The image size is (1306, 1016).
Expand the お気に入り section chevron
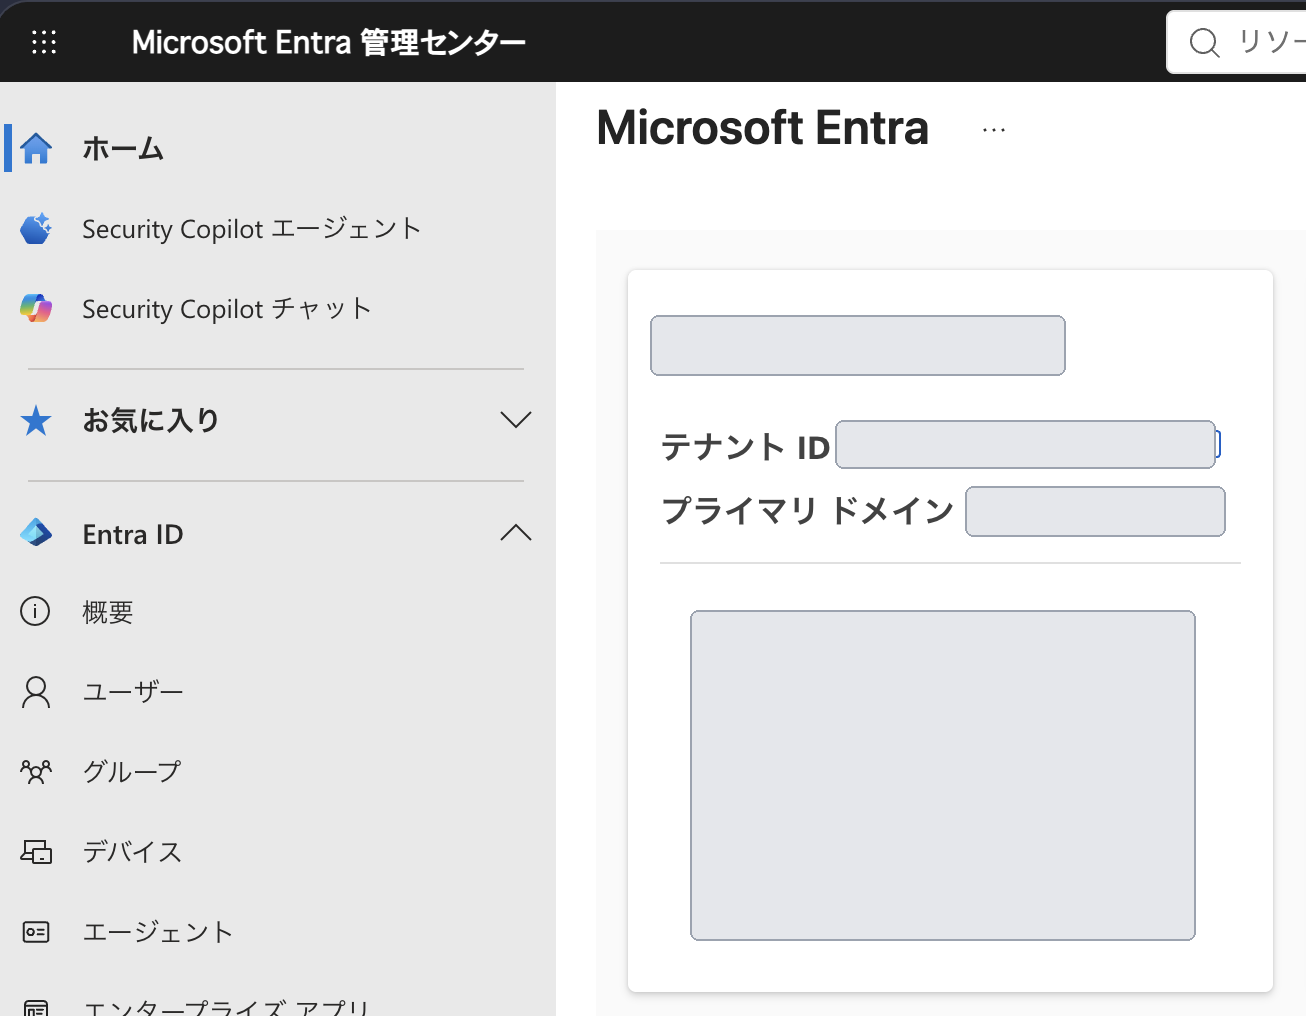point(516,420)
